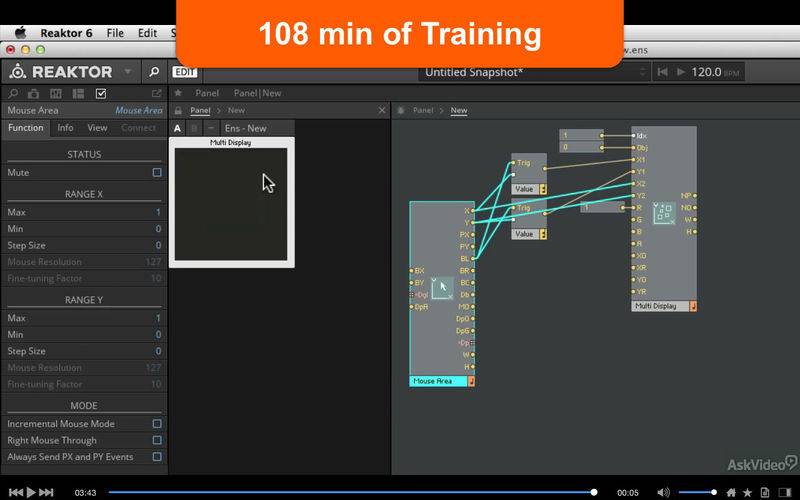Toggle the Mute checkbox
The width and height of the screenshot is (800, 500).
(x=157, y=172)
